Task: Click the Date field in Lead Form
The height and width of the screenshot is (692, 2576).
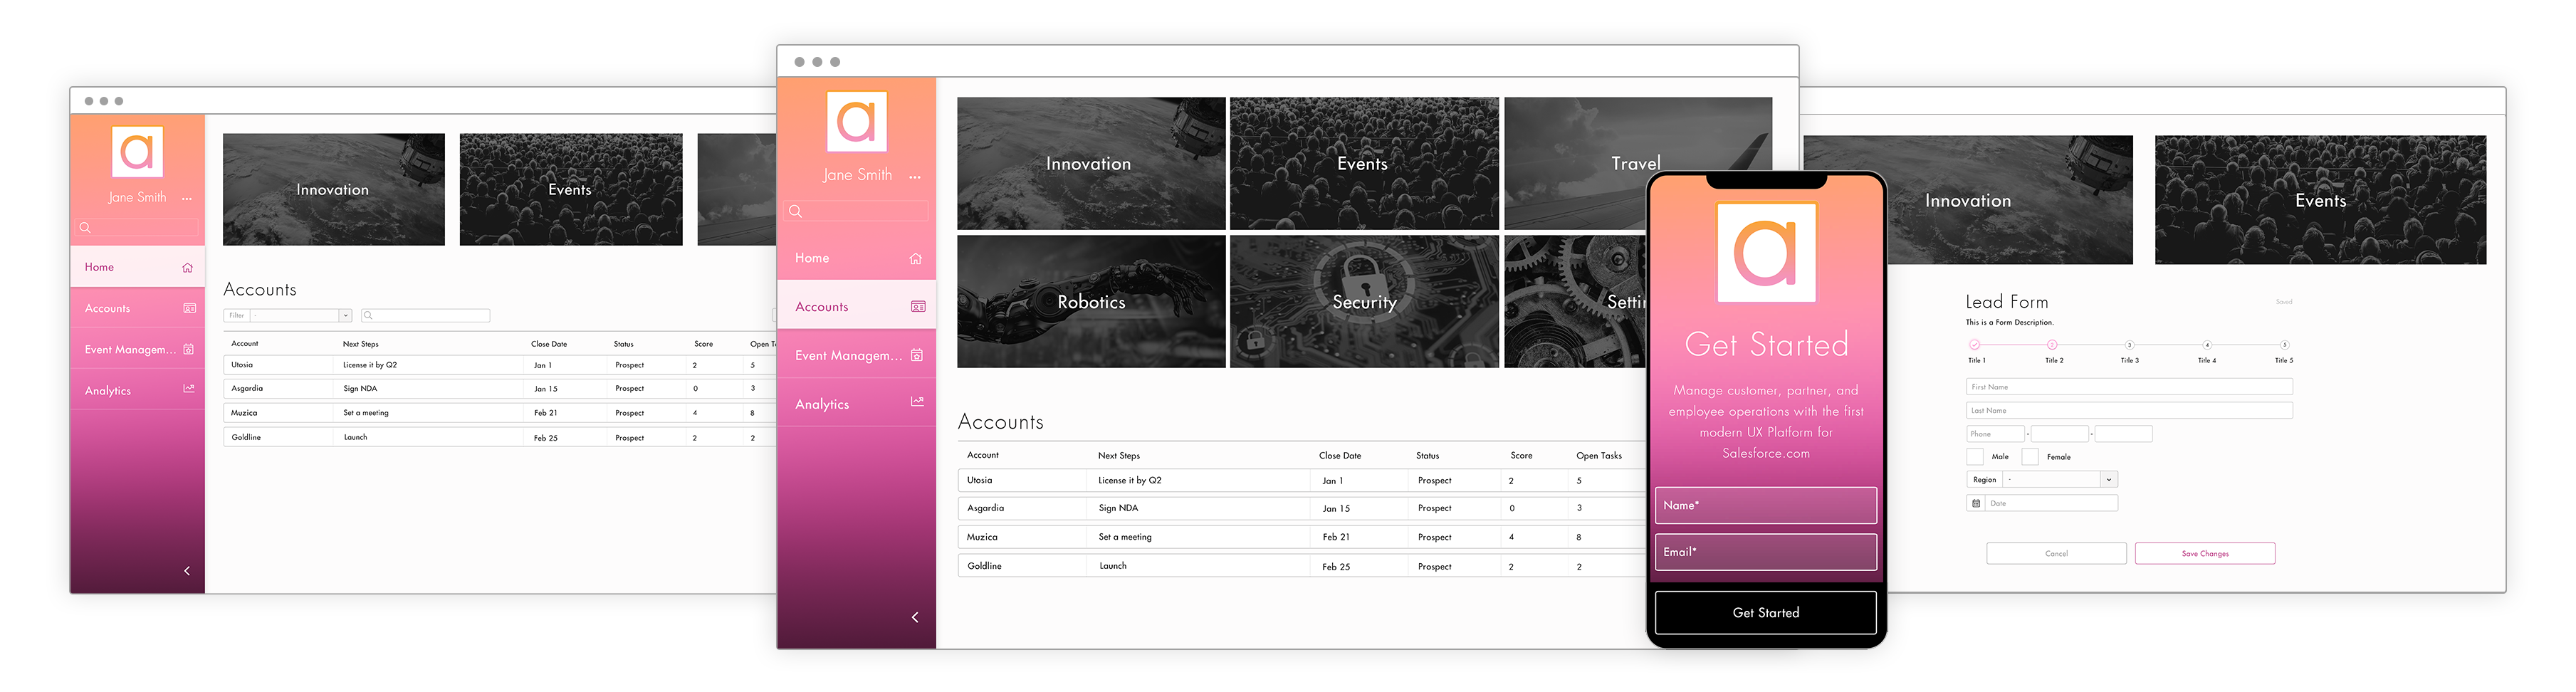Action: click(x=2051, y=503)
